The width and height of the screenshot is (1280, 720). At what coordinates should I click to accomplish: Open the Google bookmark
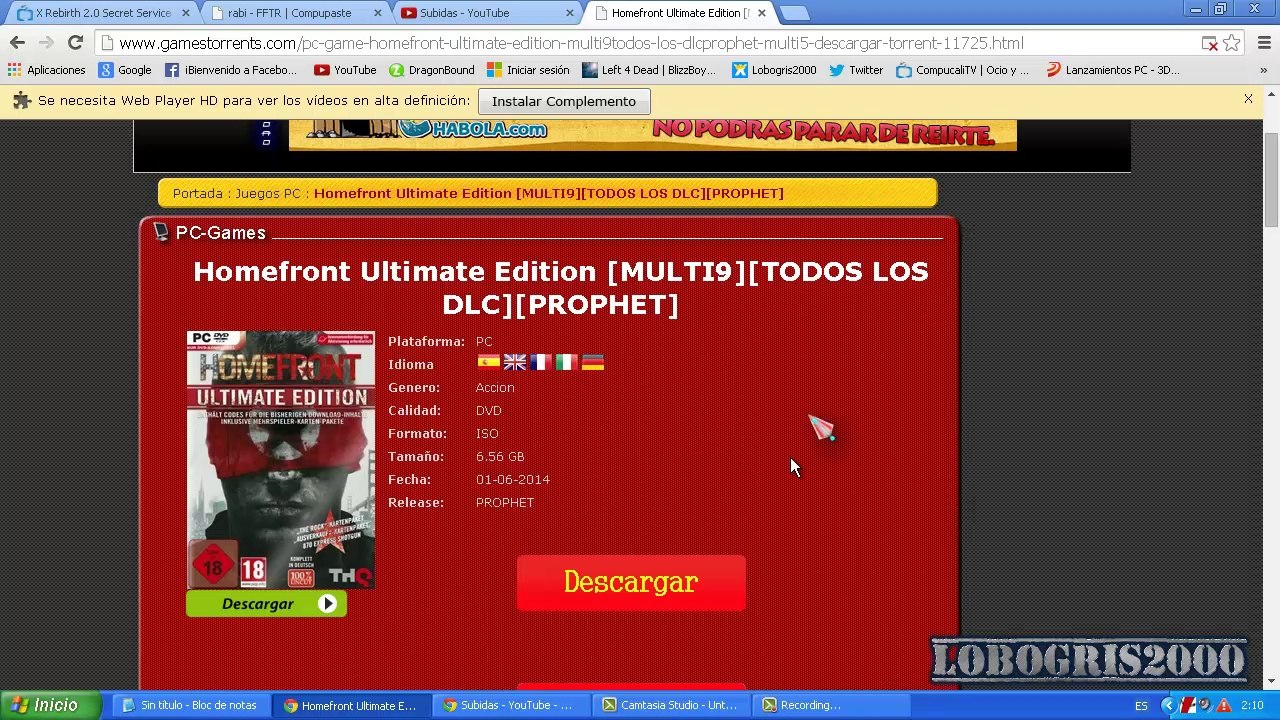coord(125,70)
